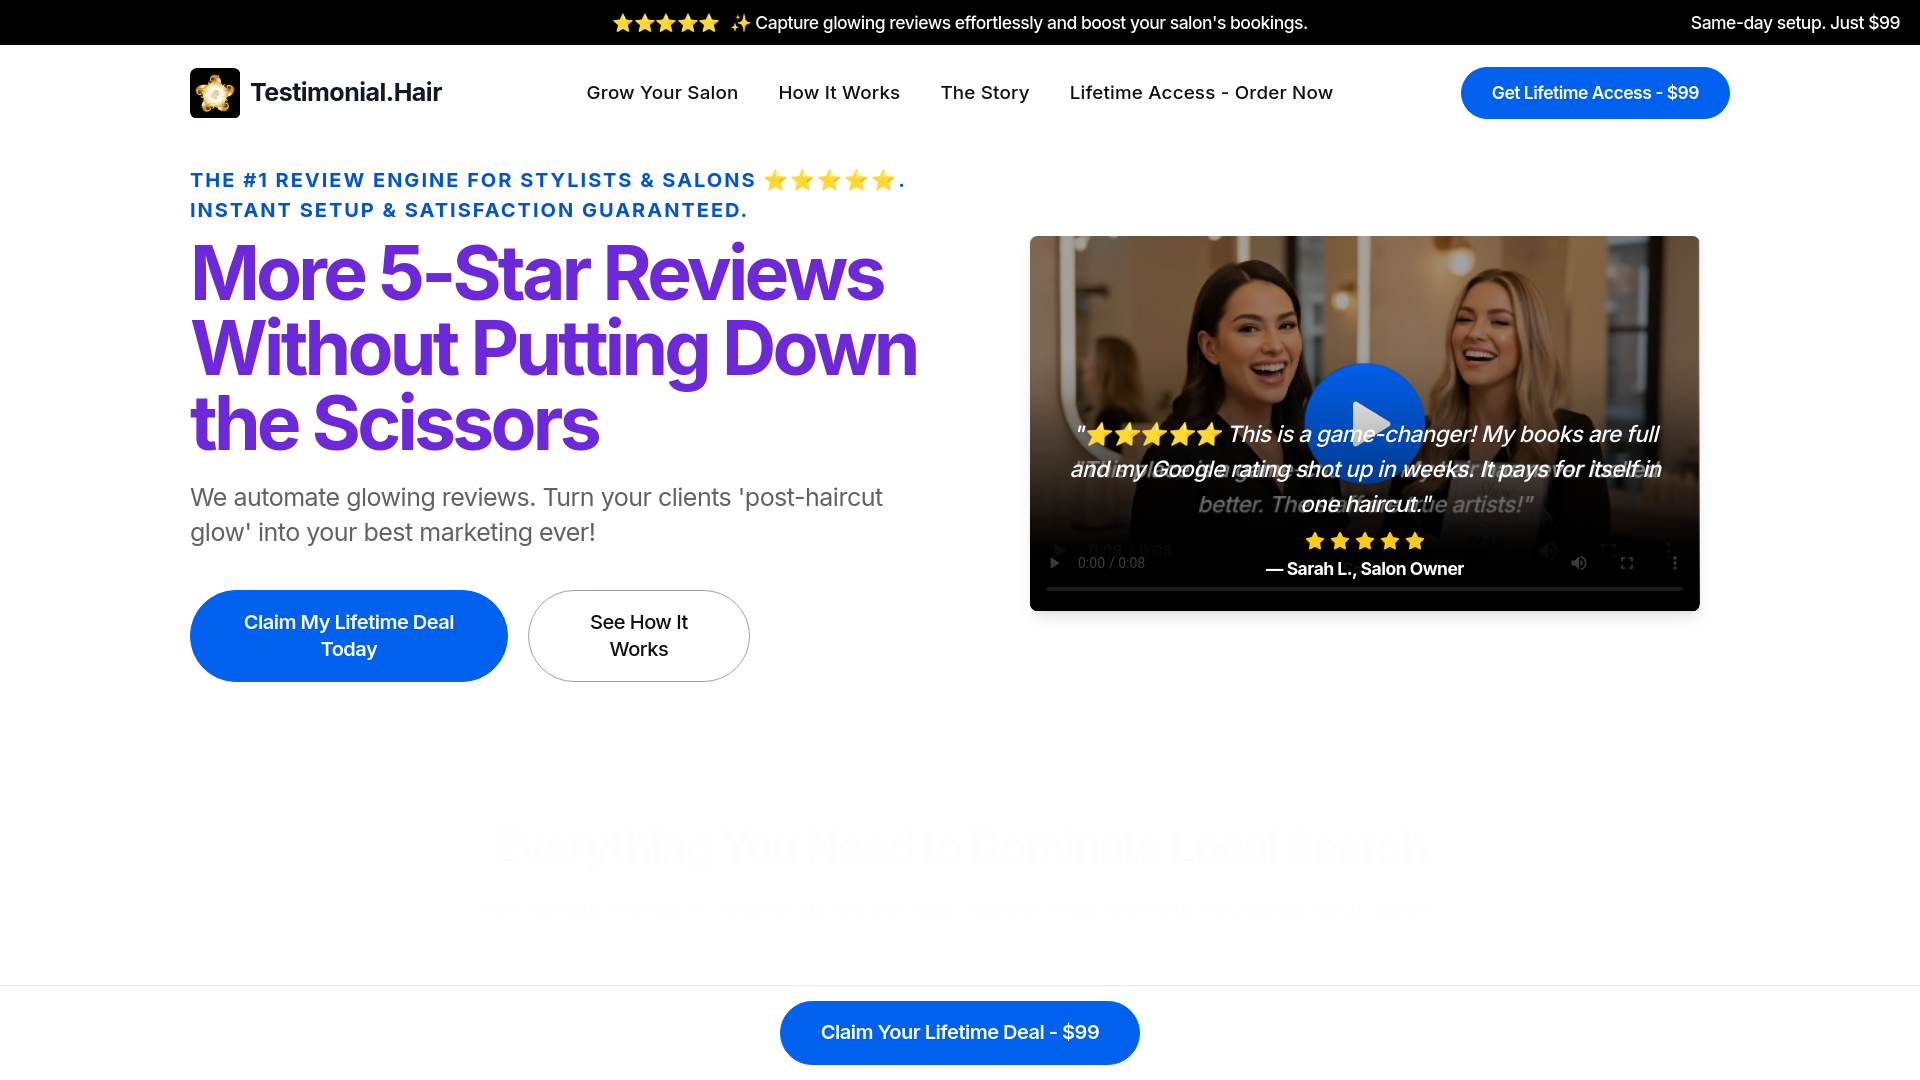This screenshot has height=1080, width=1920.
Task: Click the Get Lifetime Access - $99 button
Action: click(1594, 93)
